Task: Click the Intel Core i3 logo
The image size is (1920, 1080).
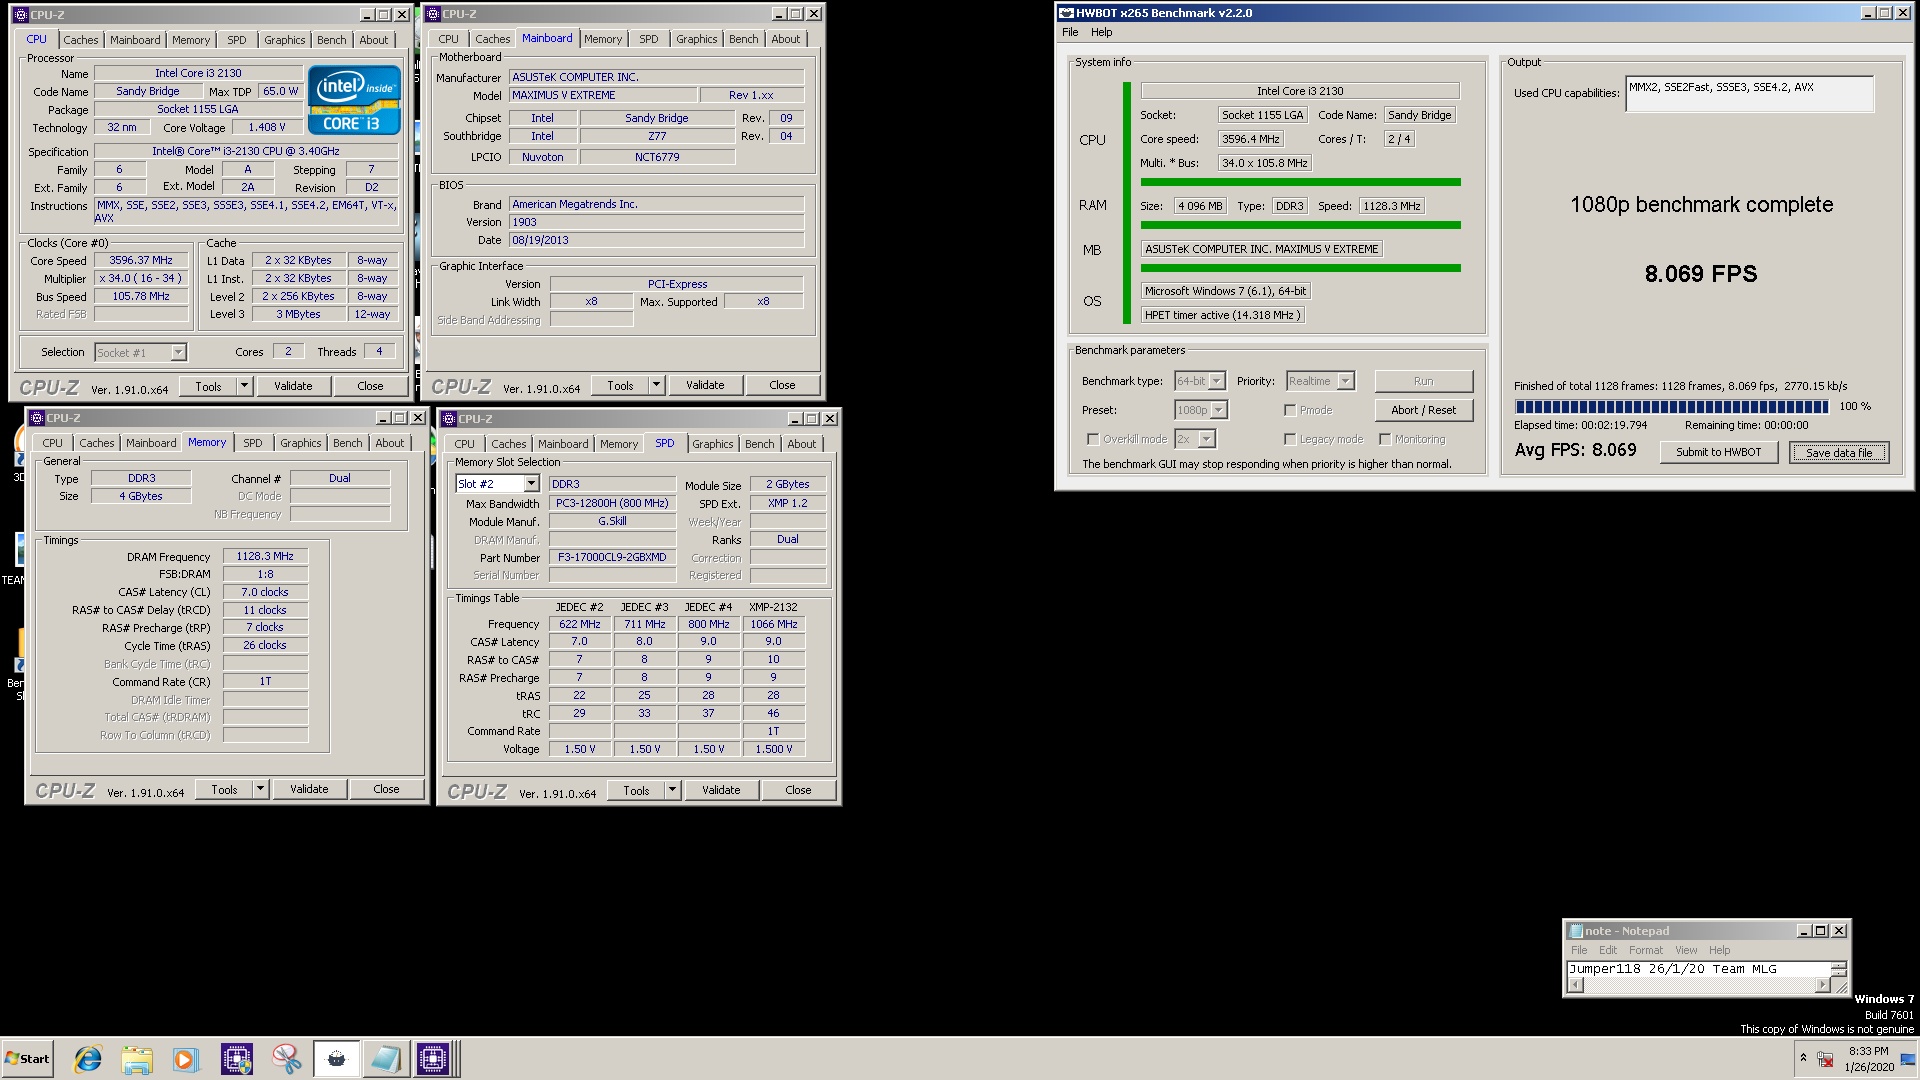Action: pos(354,99)
